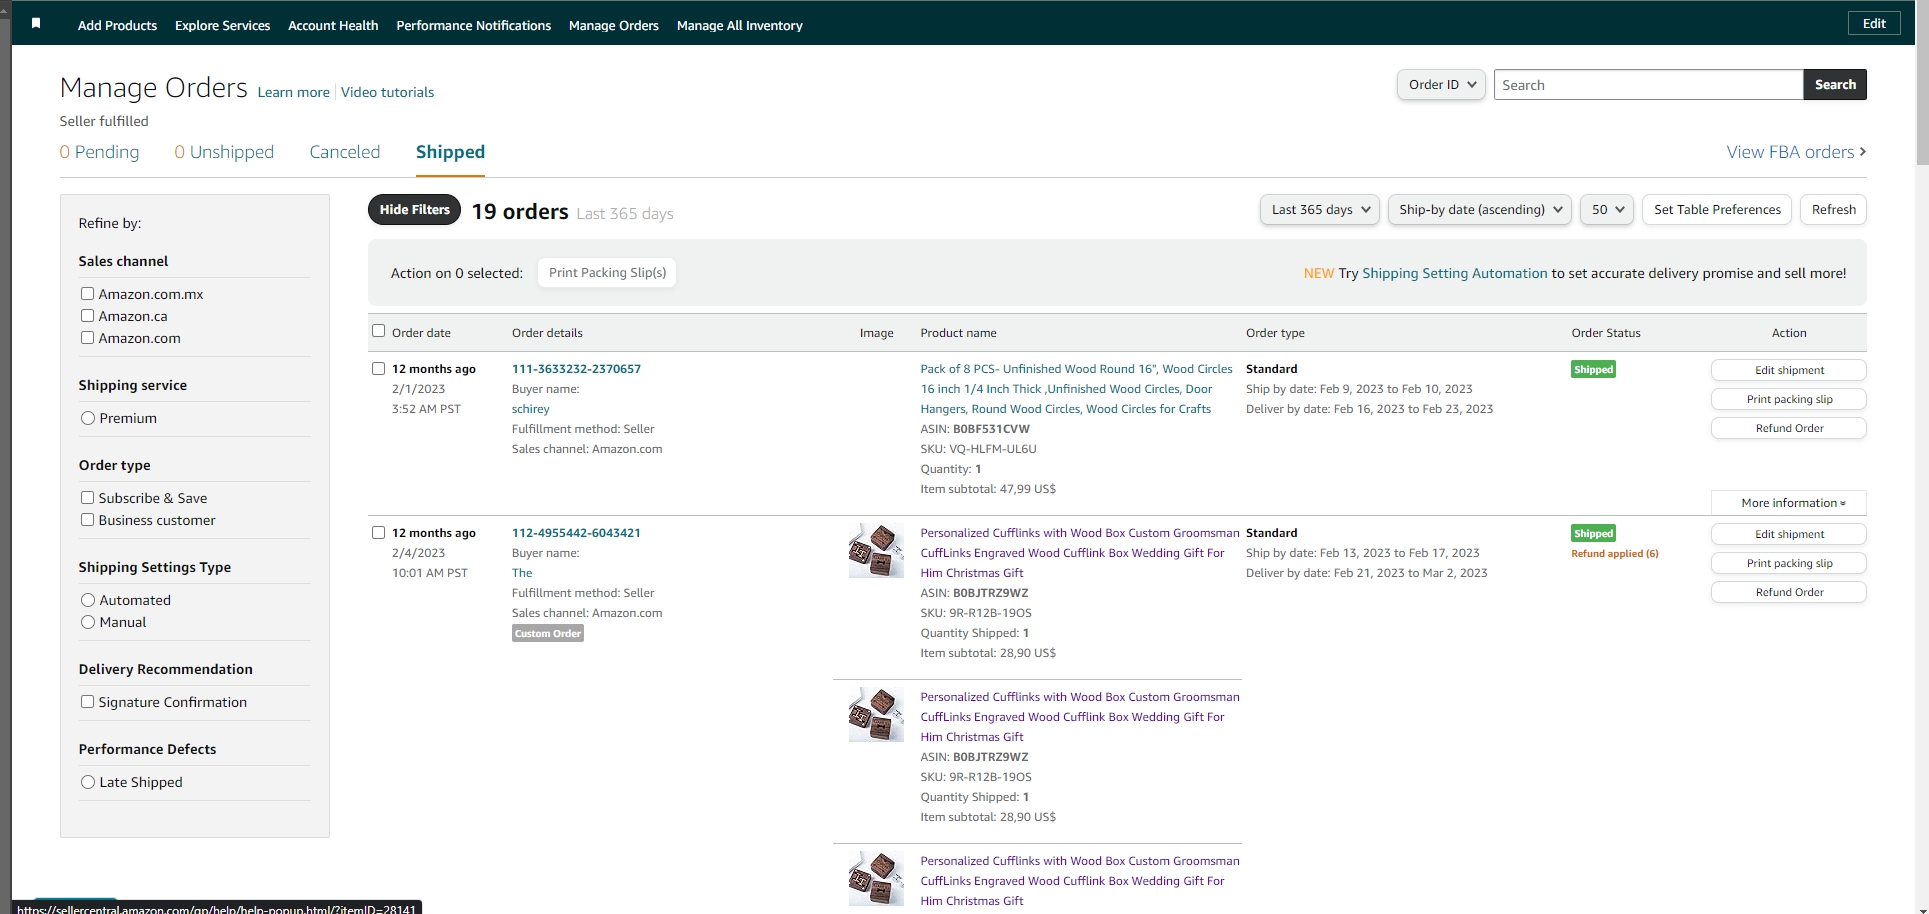Open buyer name schirey
Viewport: 1929px width, 914px height.
531,409
